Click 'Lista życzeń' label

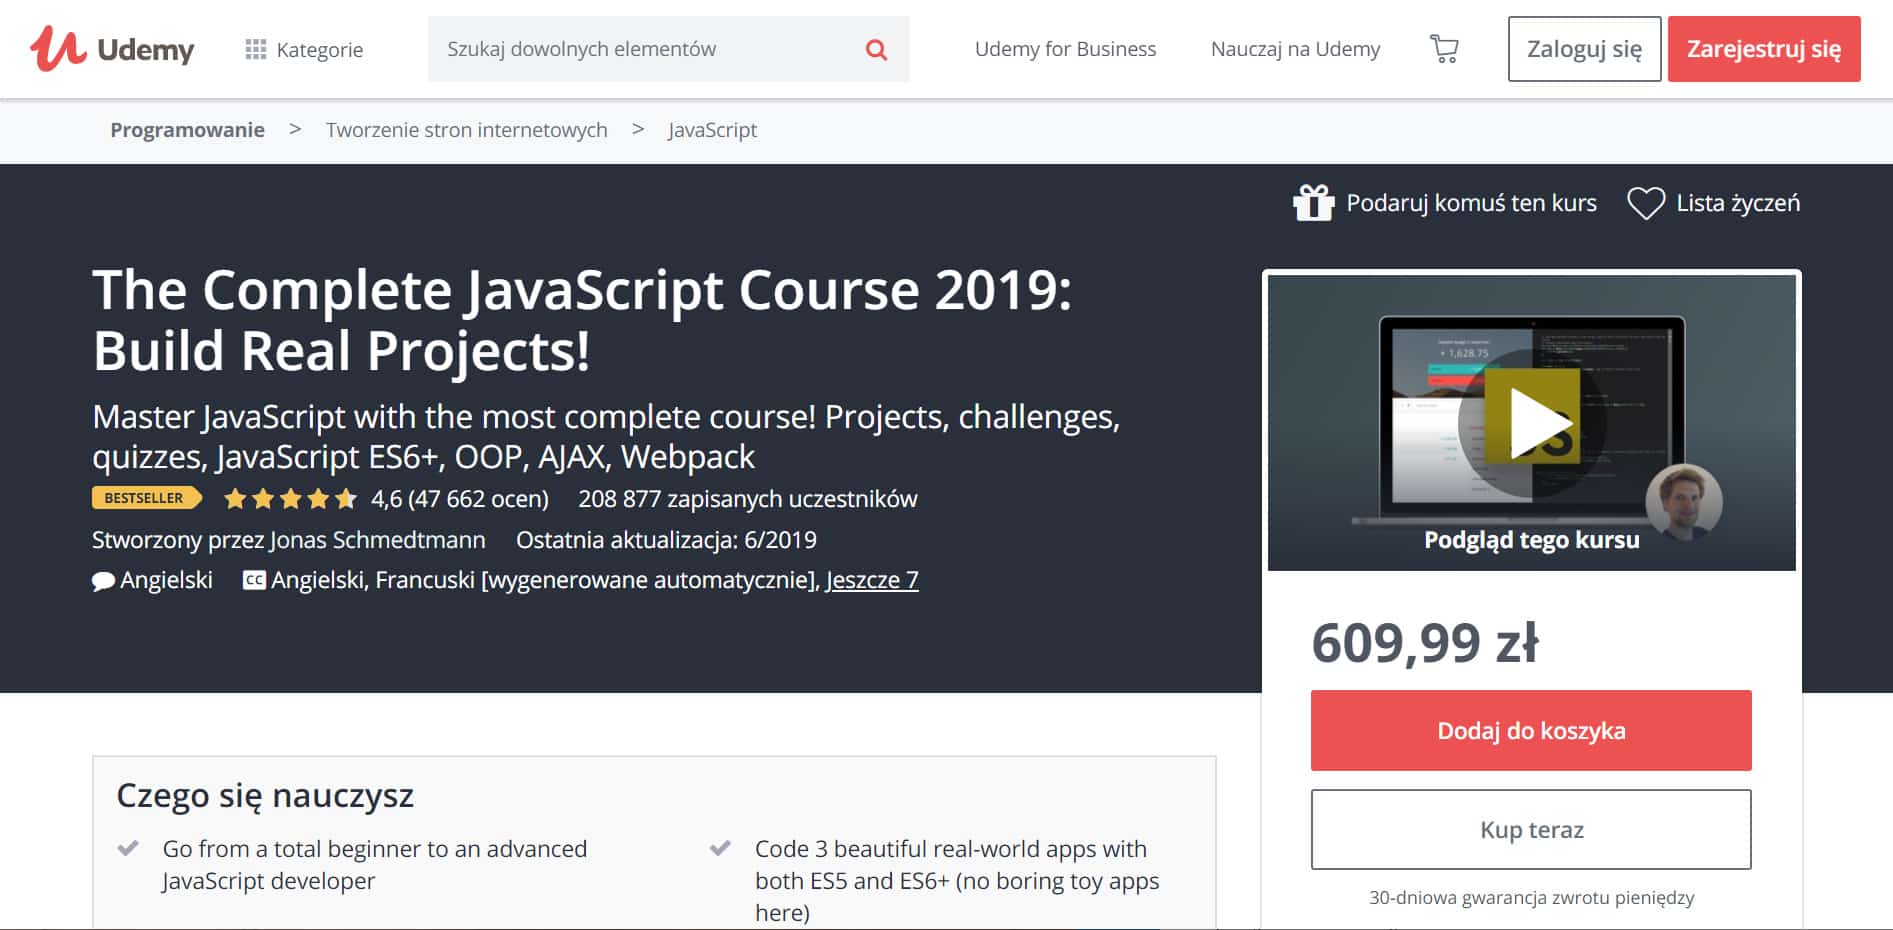pos(1738,203)
